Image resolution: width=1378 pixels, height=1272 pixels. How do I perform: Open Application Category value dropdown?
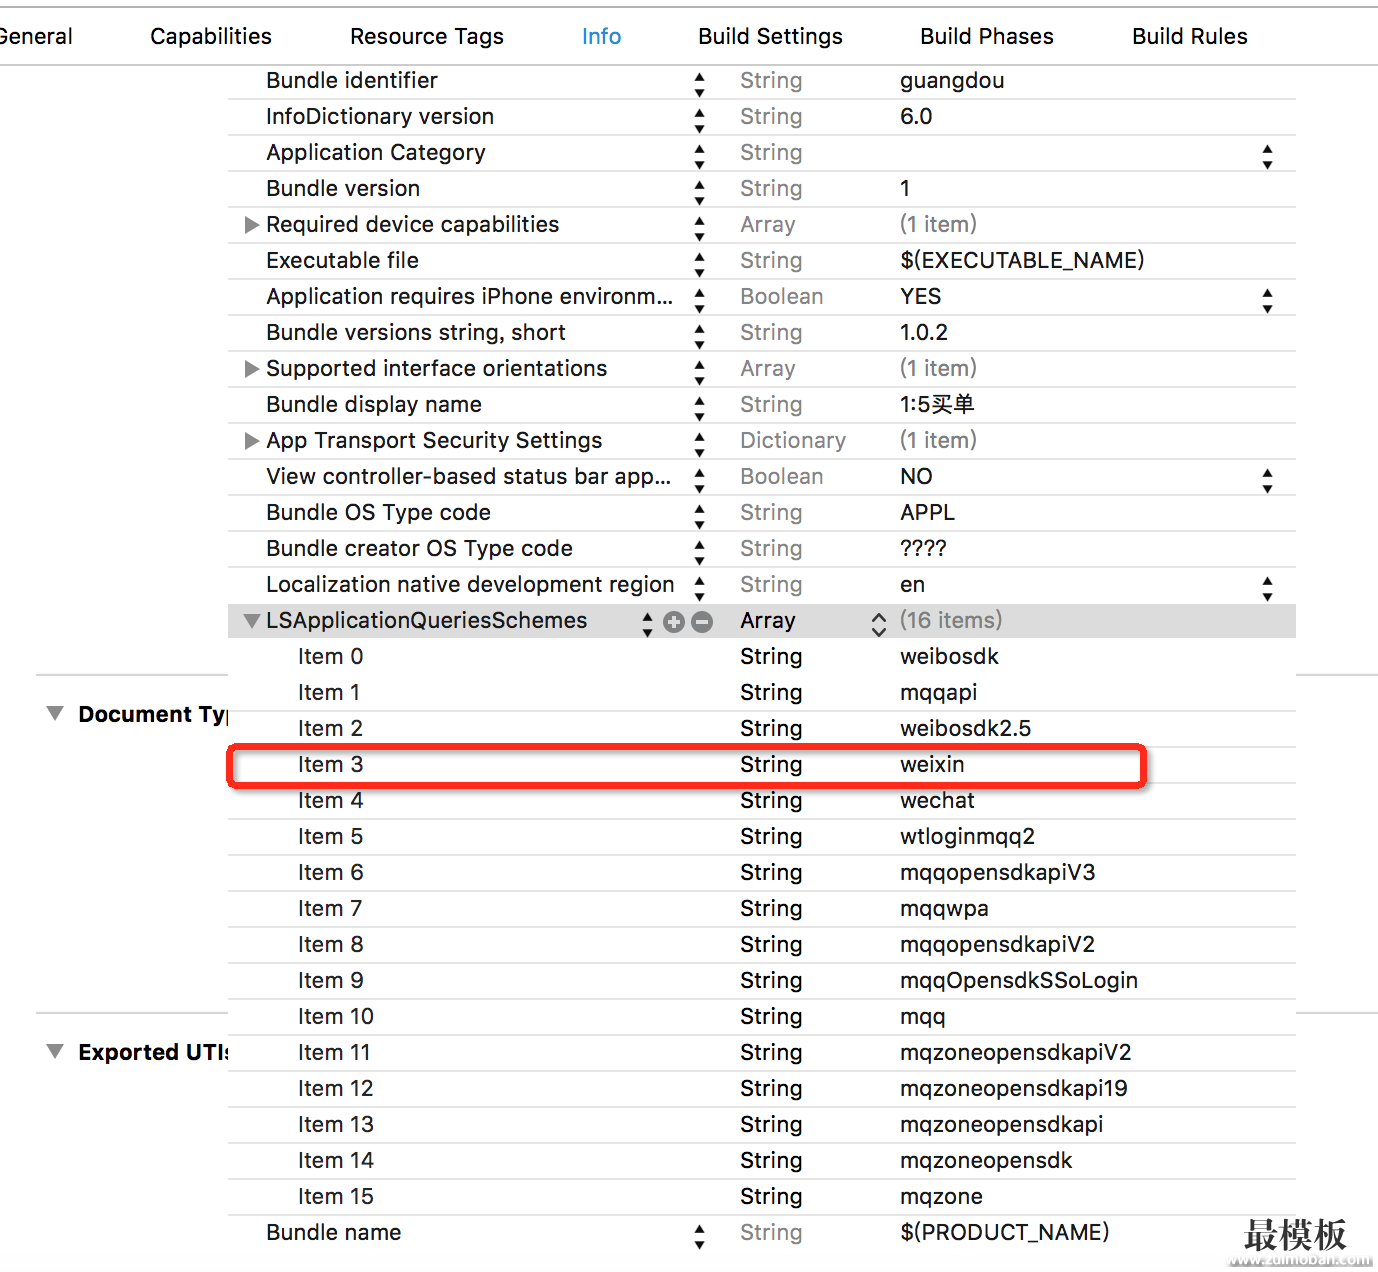point(1267,156)
